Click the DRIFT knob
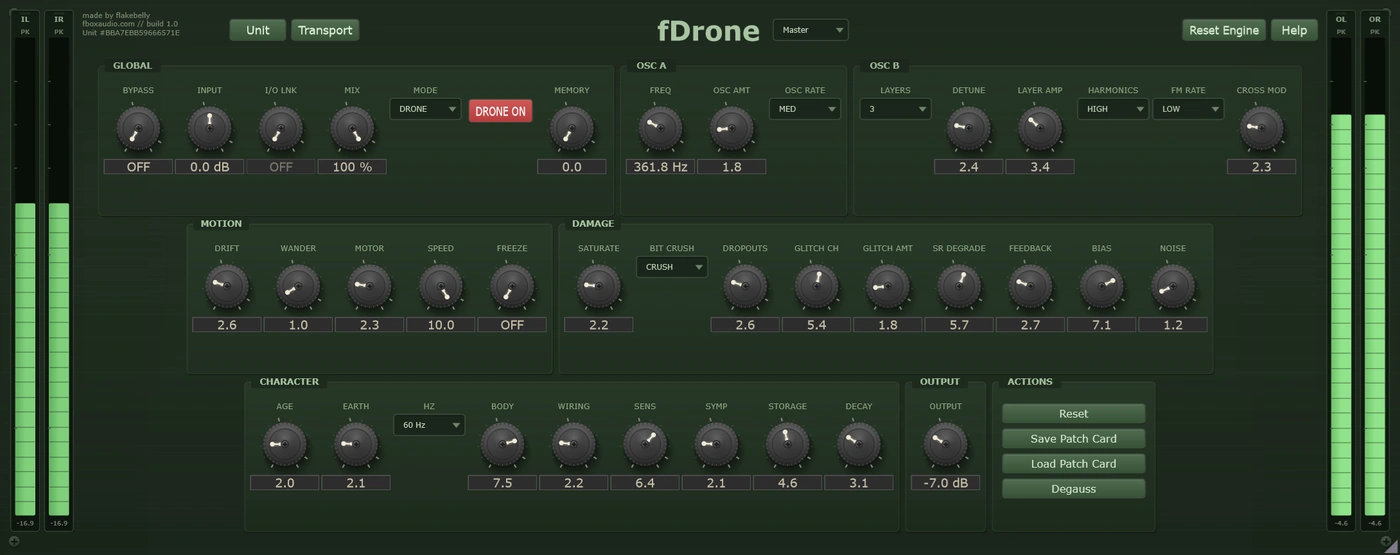This screenshot has height=555, width=1400. [227, 287]
